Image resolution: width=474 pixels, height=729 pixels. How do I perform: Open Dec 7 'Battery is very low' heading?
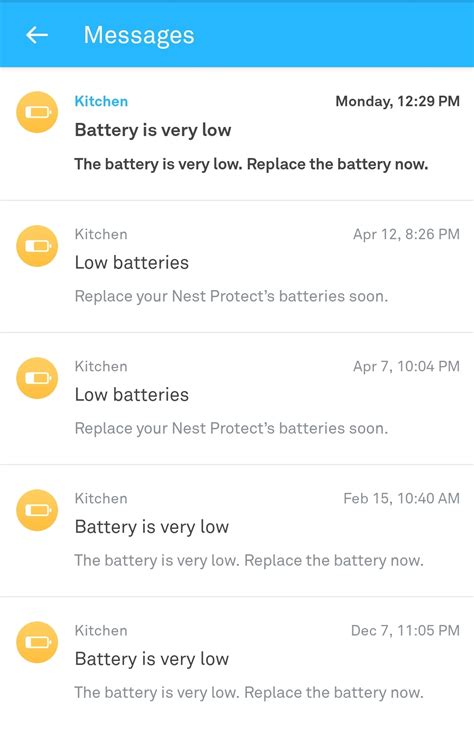152,659
